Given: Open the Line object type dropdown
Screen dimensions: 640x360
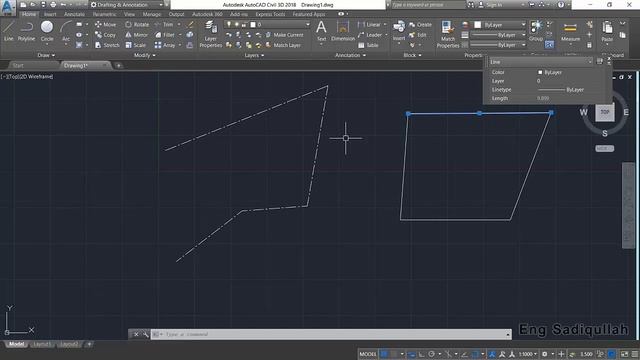Looking at the screenshot, I should 541,62.
